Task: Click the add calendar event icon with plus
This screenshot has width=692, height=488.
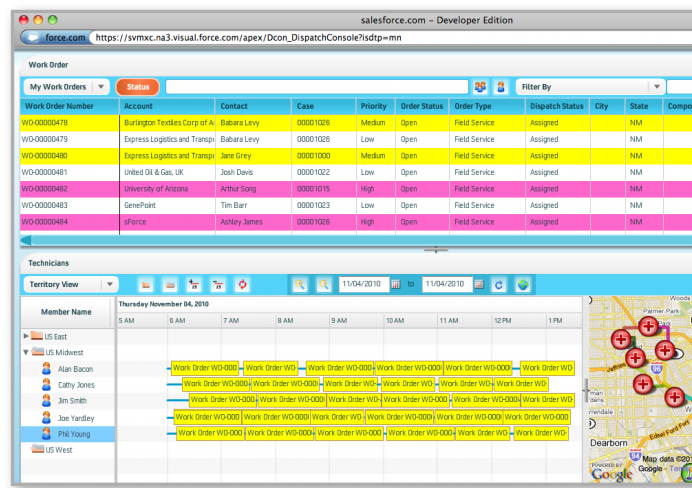Action: (x=194, y=285)
